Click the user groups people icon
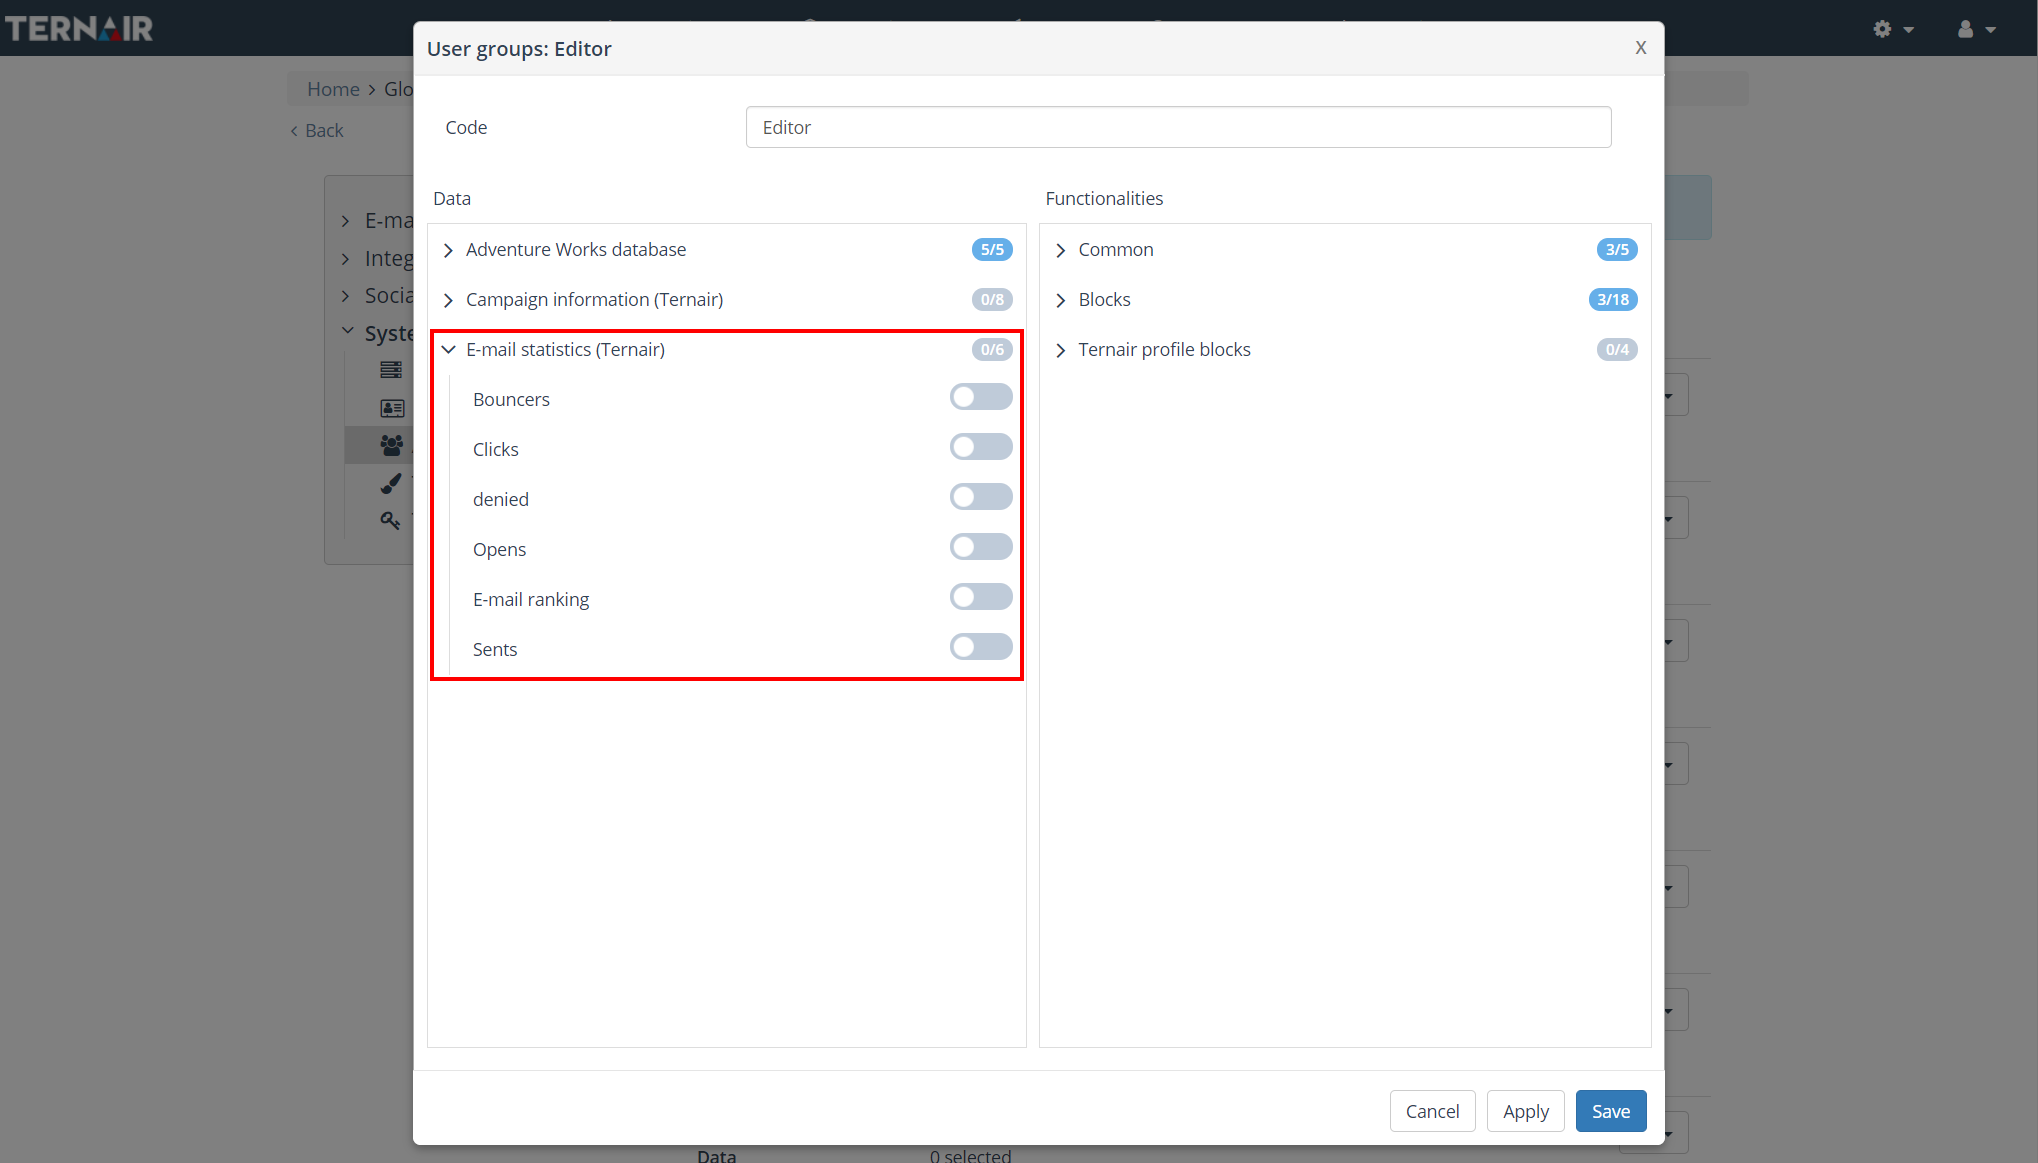 pyautogui.click(x=392, y=445)
